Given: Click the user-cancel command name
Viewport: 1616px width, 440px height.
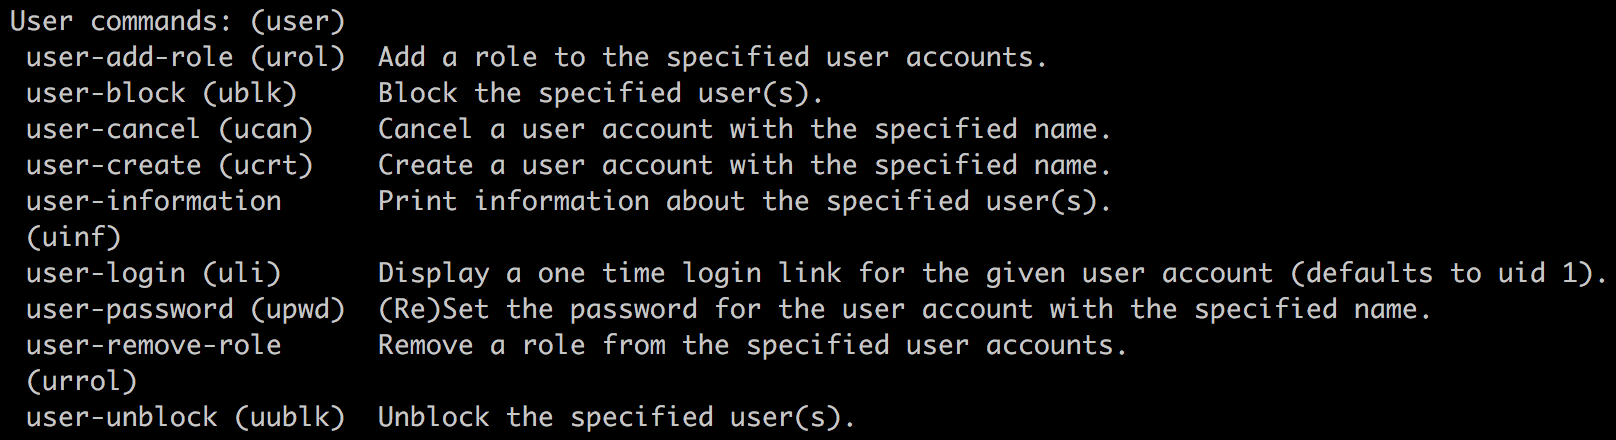Looking at the screenshot, I should point(113,129).
